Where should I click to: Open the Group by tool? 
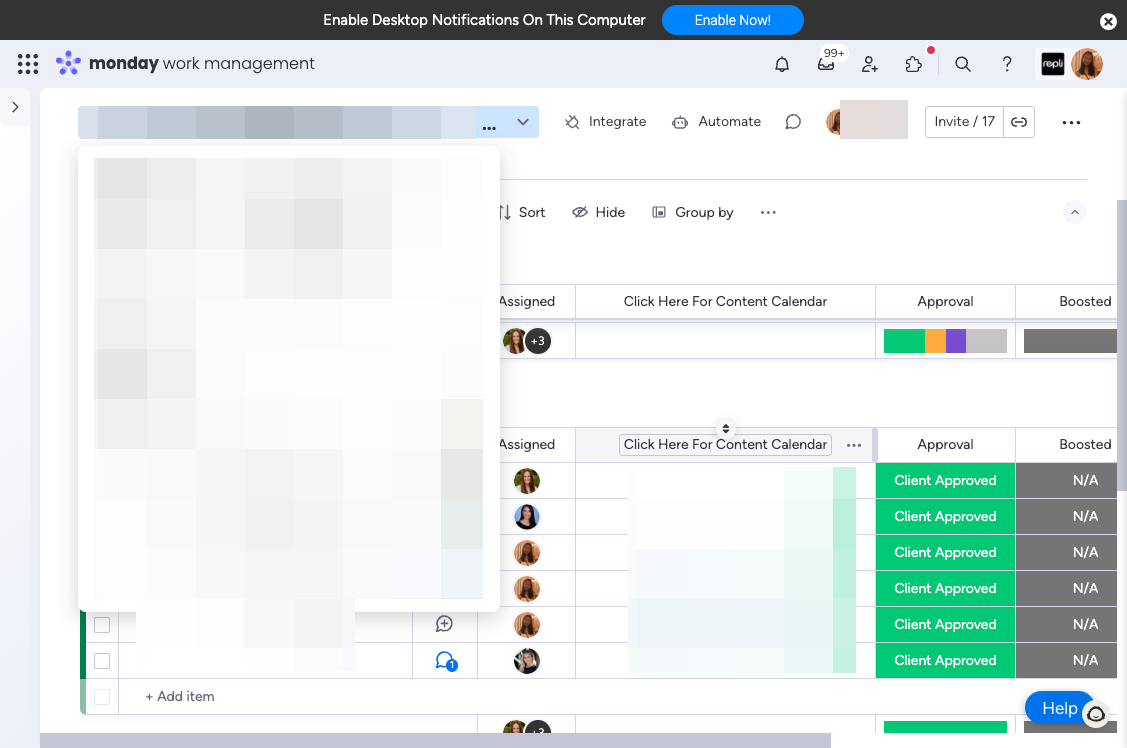[x=693, y=212]
